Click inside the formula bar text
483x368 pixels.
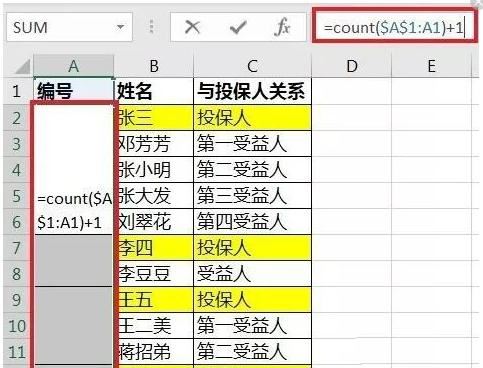tap(394, 27)
